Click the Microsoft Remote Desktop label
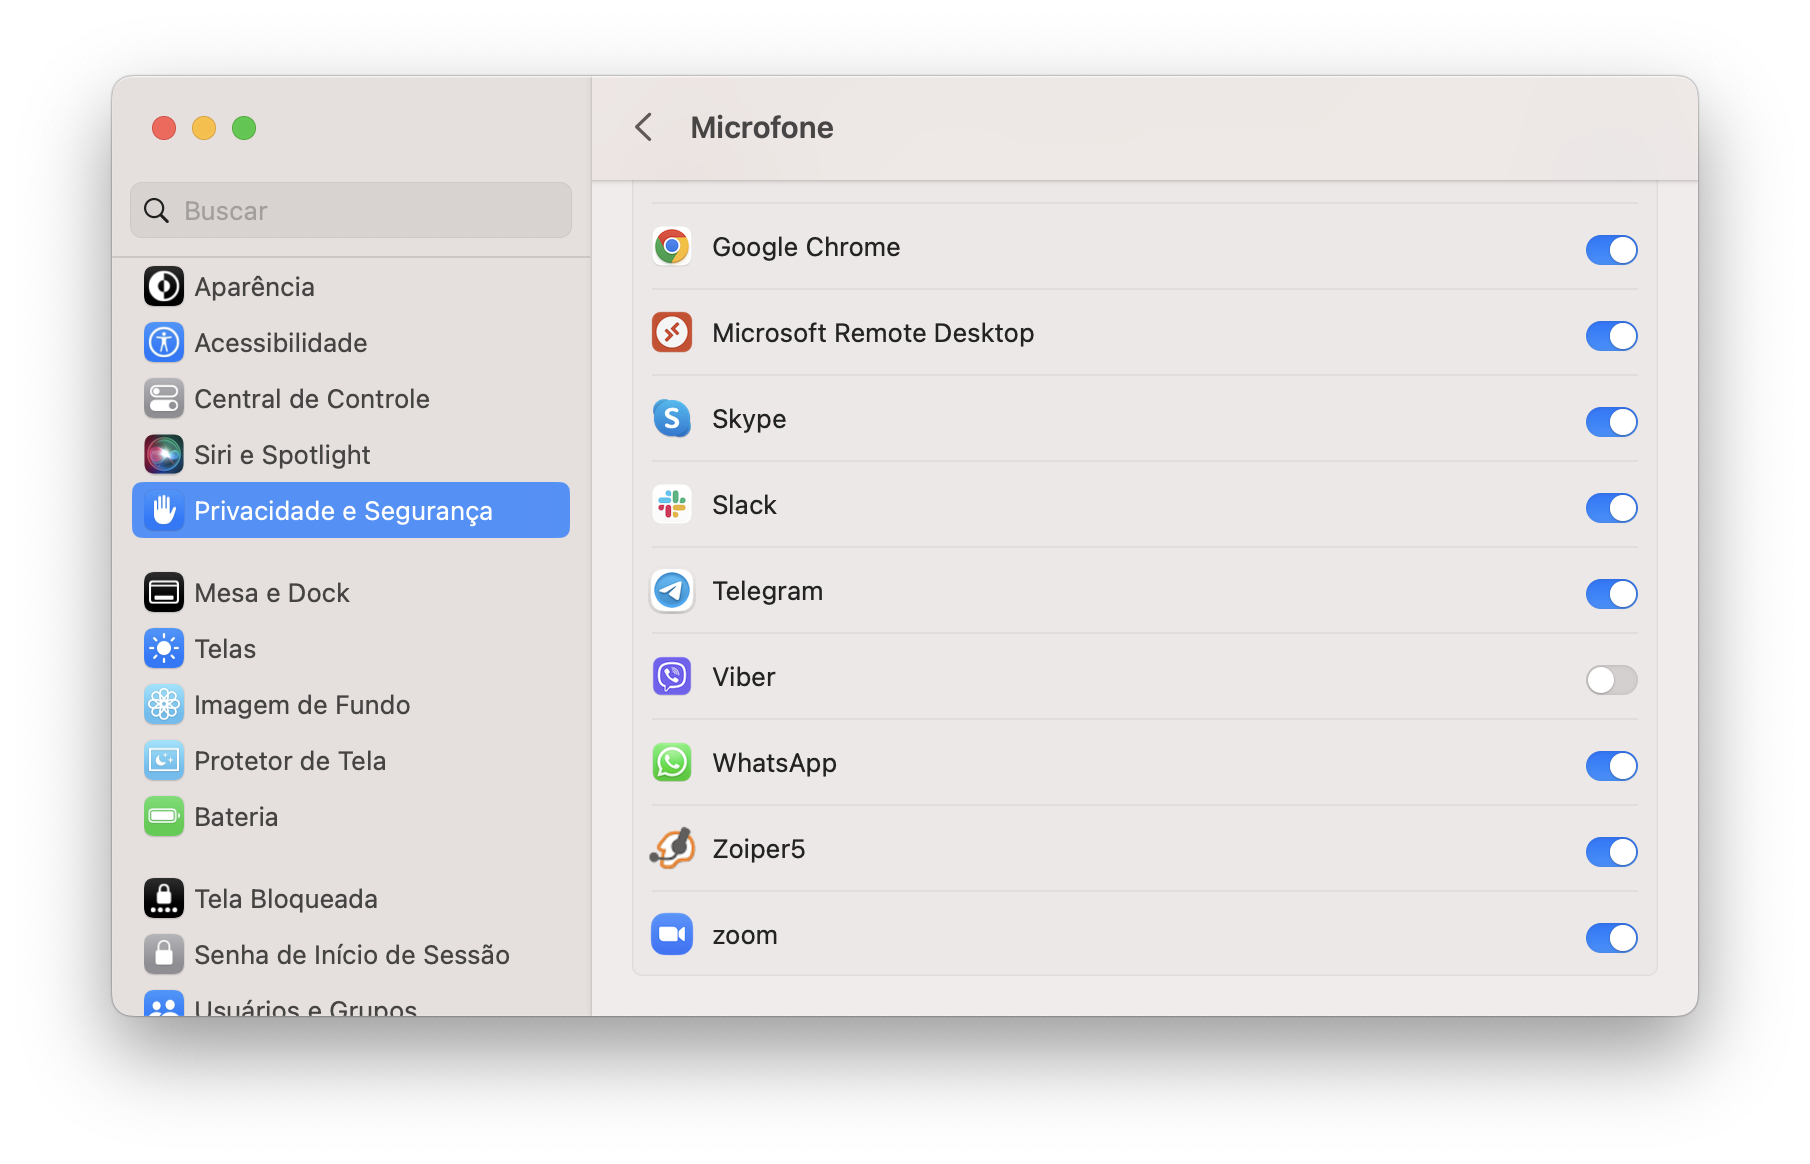Image resolution: width=1810 pixels, height=1164 pixels. pyautogui.click(x=873, y=333)
